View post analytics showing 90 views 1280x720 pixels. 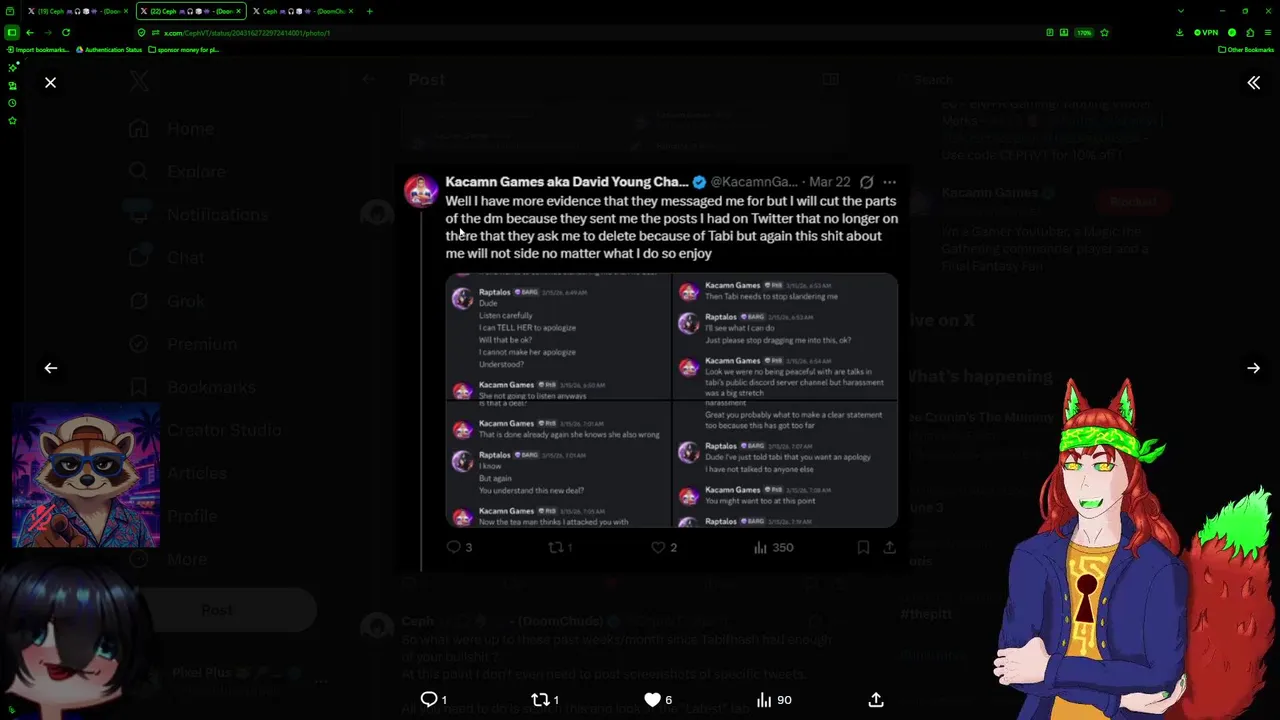coord(773,700)
